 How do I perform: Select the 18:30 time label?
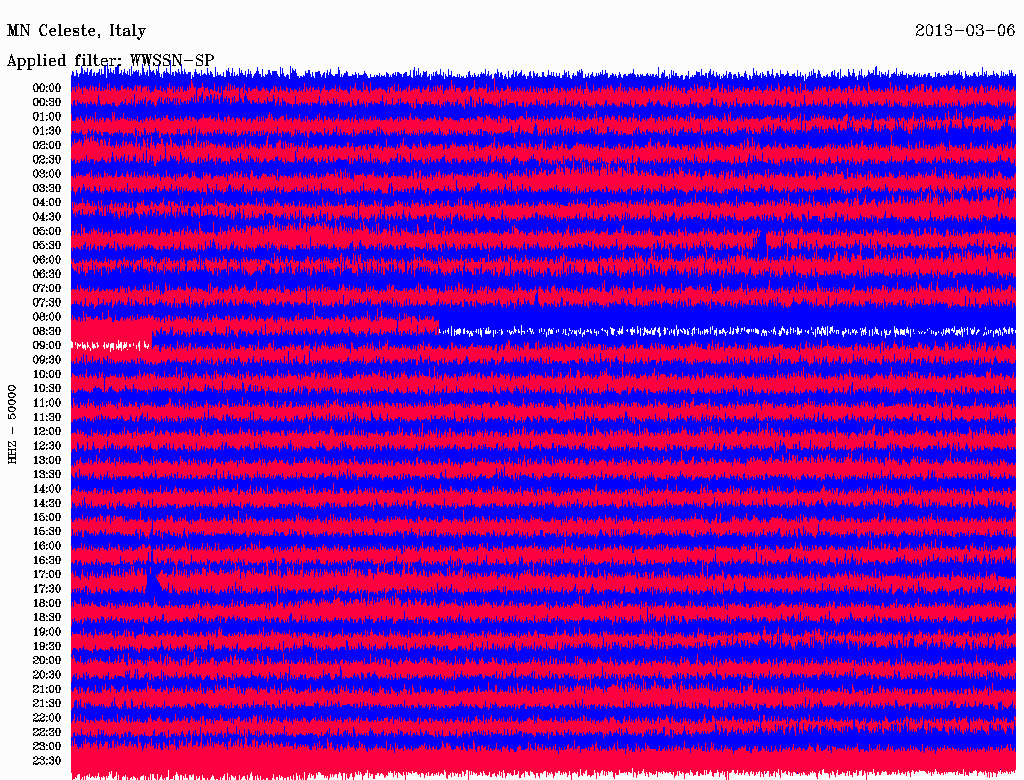click(47, 617)
